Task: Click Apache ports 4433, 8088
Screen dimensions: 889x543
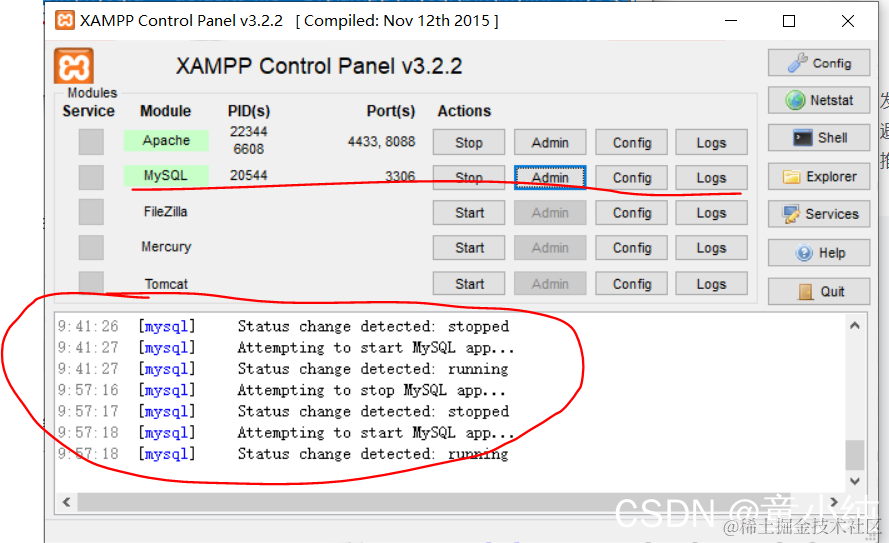Action: (381, 141)
